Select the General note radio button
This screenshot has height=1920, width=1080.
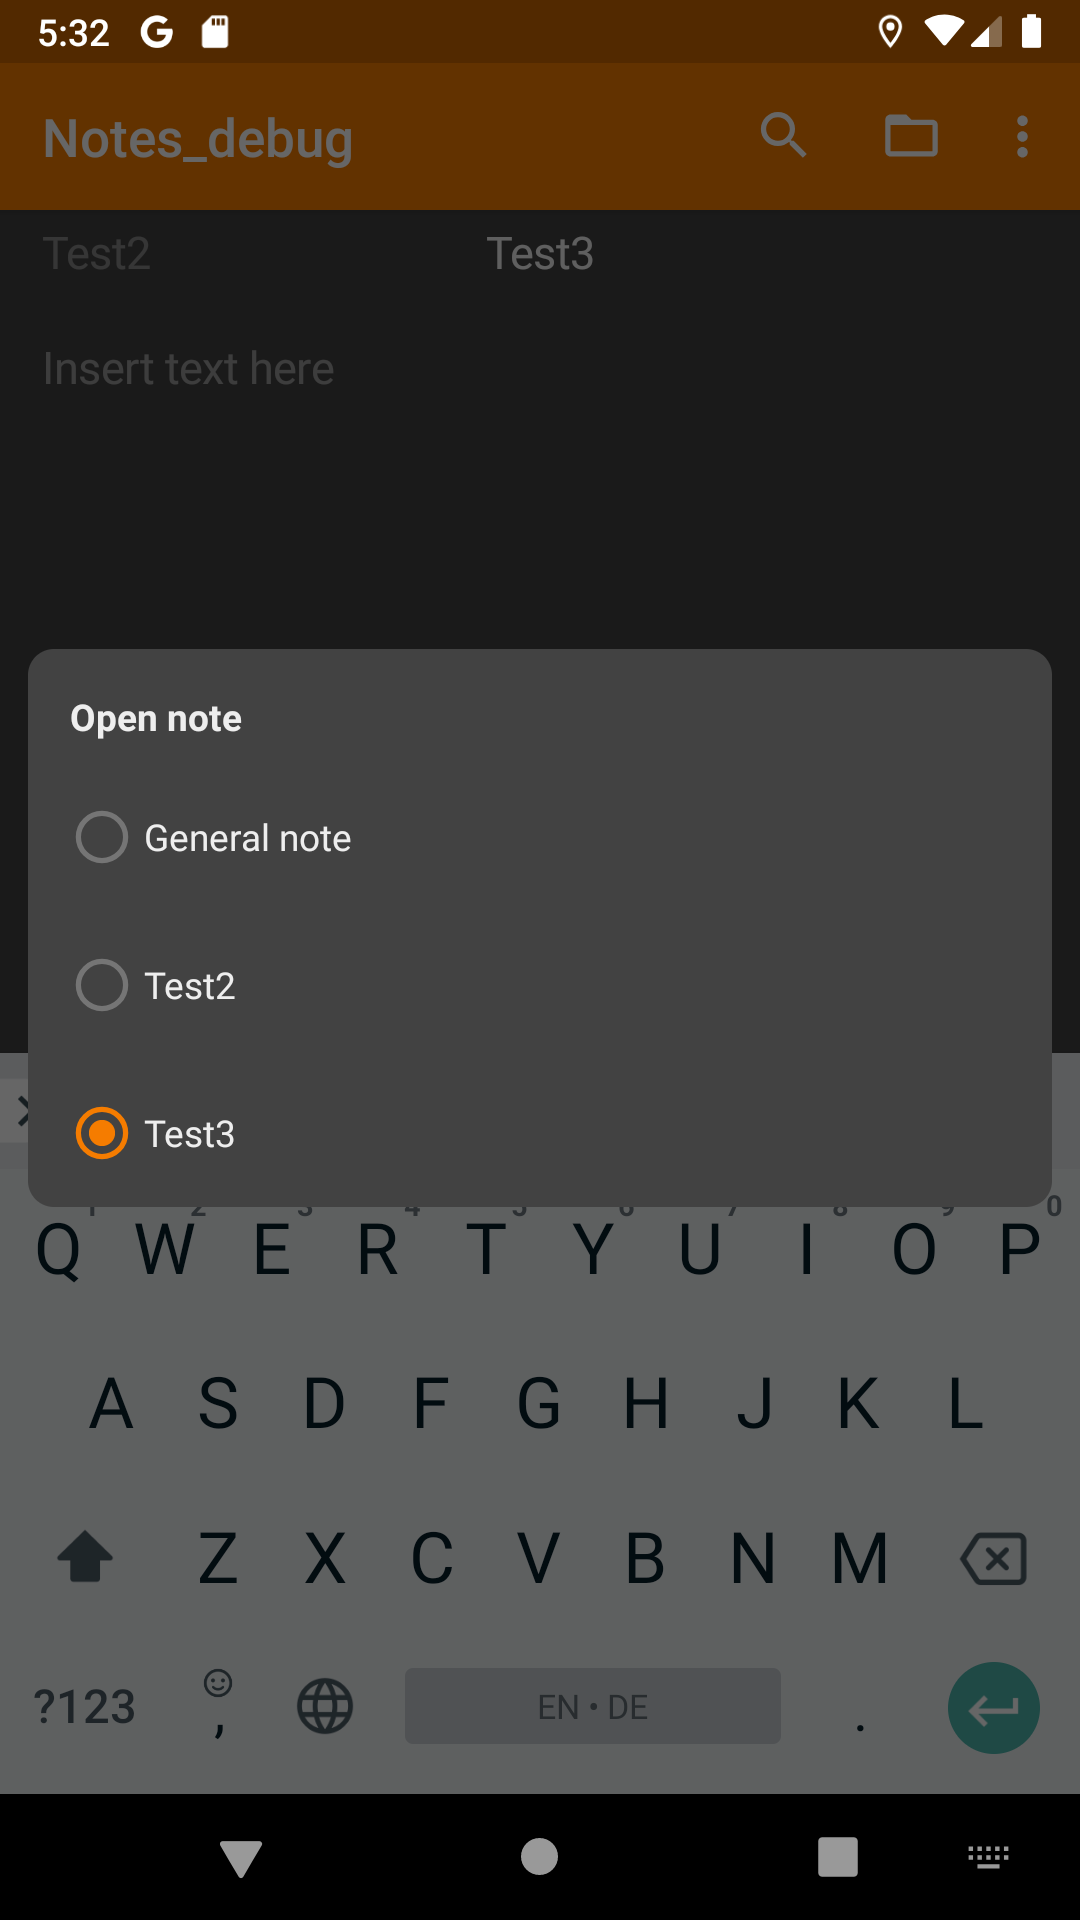point(101,837)
